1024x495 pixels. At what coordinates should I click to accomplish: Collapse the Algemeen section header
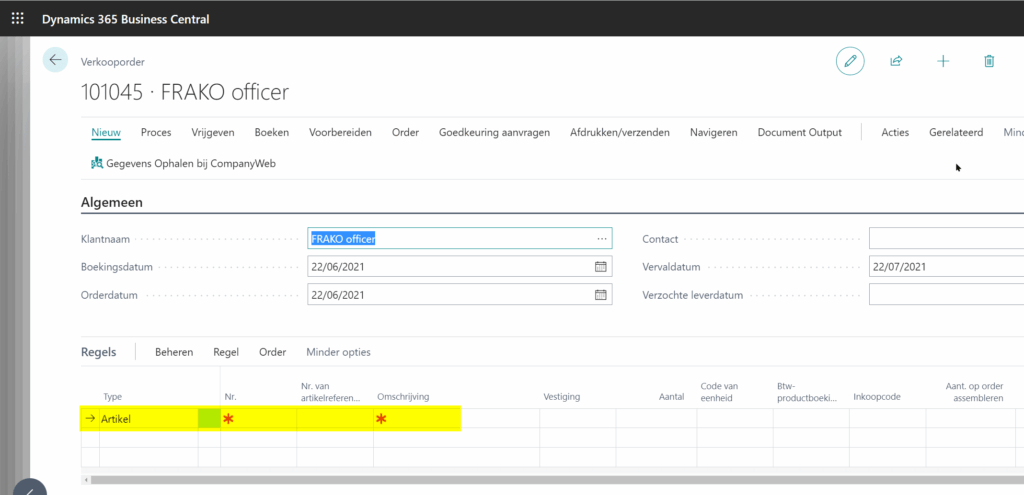(111, 202)
